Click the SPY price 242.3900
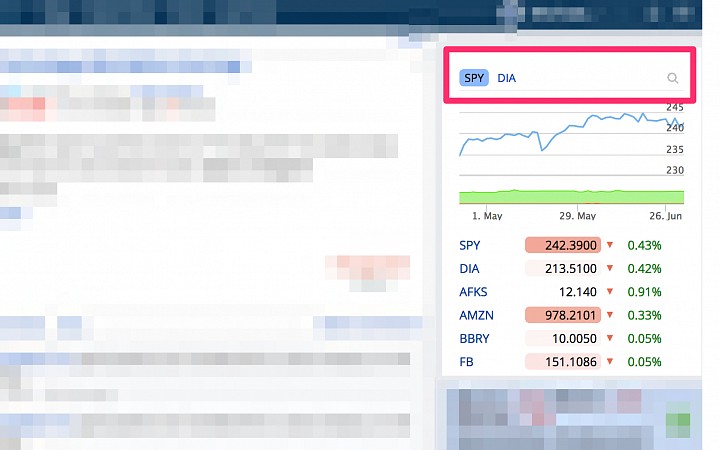The width and height of the screenshot is (720, 450). (x=563, y=245)
